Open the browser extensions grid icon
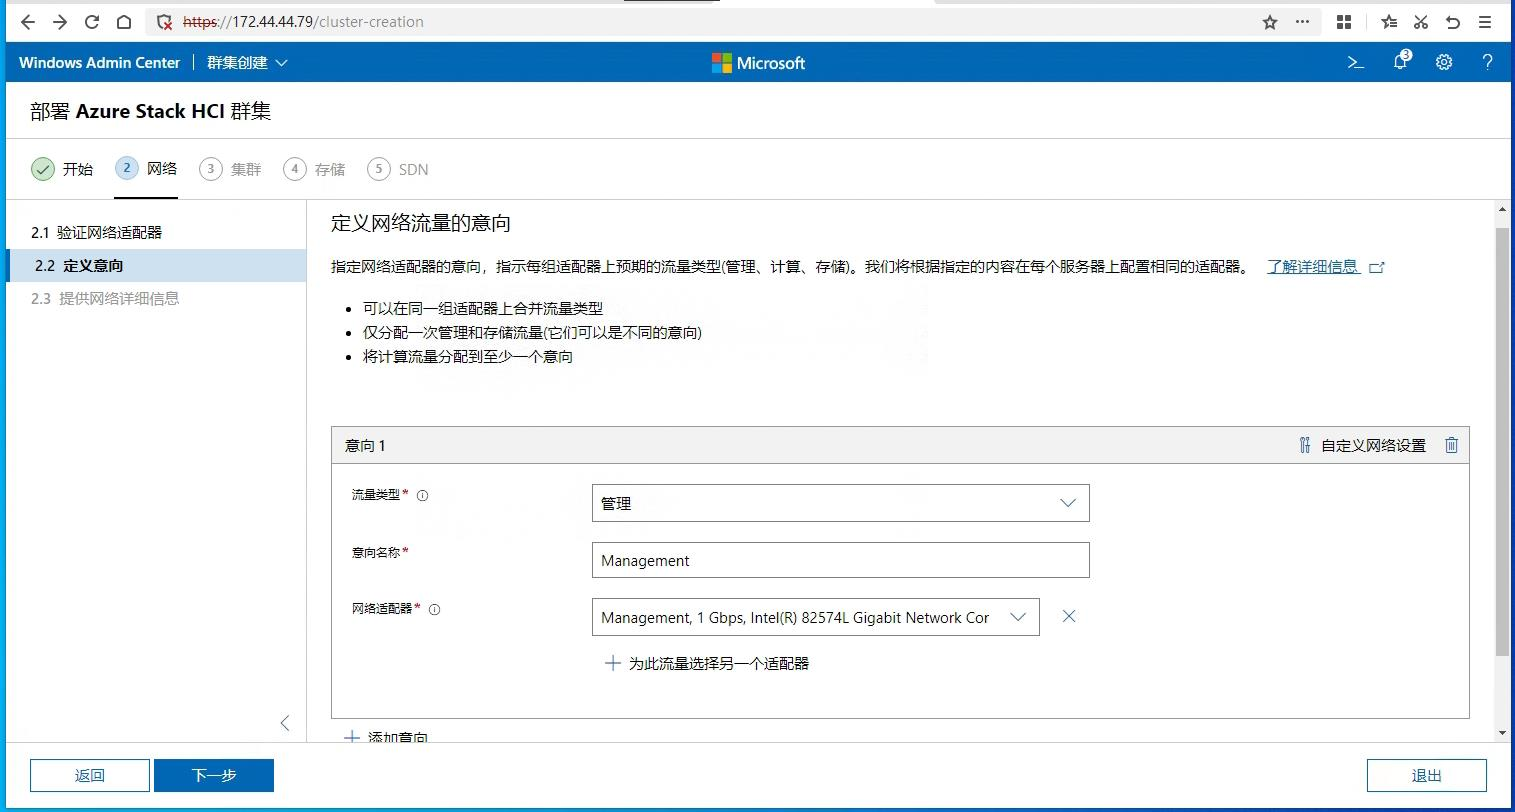Viewport: 1515px width, 812px height. tap(1345, 22)
